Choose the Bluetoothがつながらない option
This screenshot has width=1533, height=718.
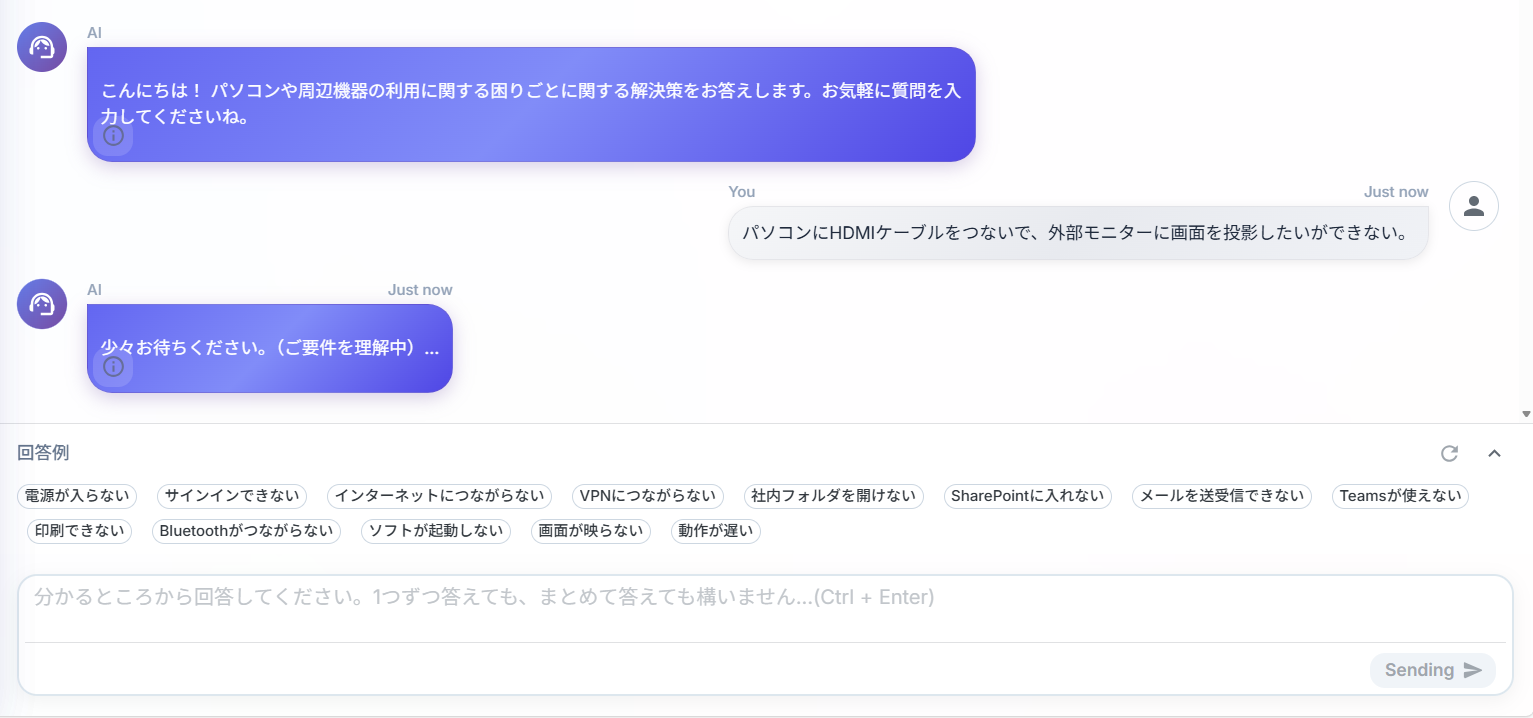coord(246,531)
